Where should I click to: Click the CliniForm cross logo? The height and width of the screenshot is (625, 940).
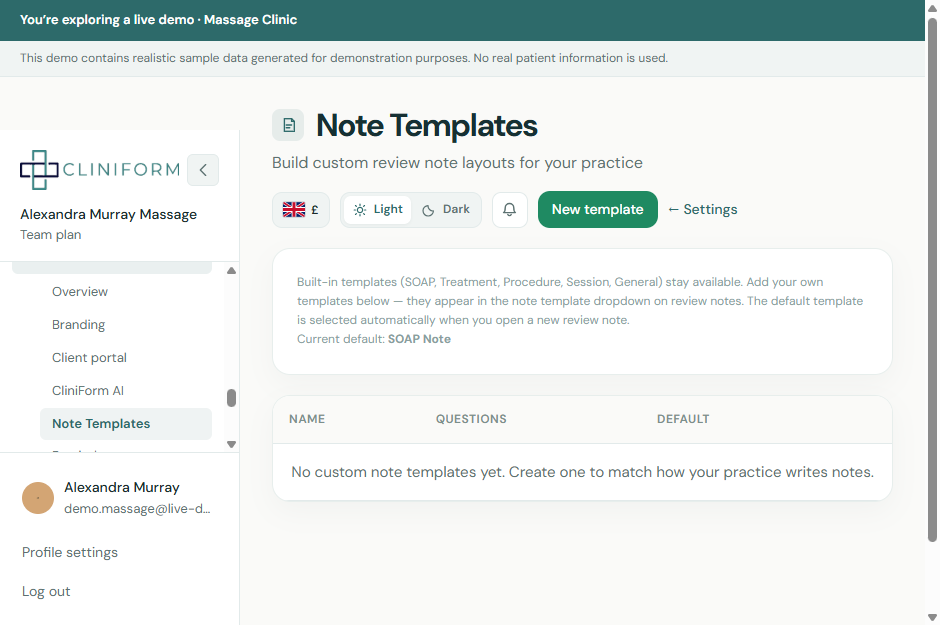pos(39,170)
